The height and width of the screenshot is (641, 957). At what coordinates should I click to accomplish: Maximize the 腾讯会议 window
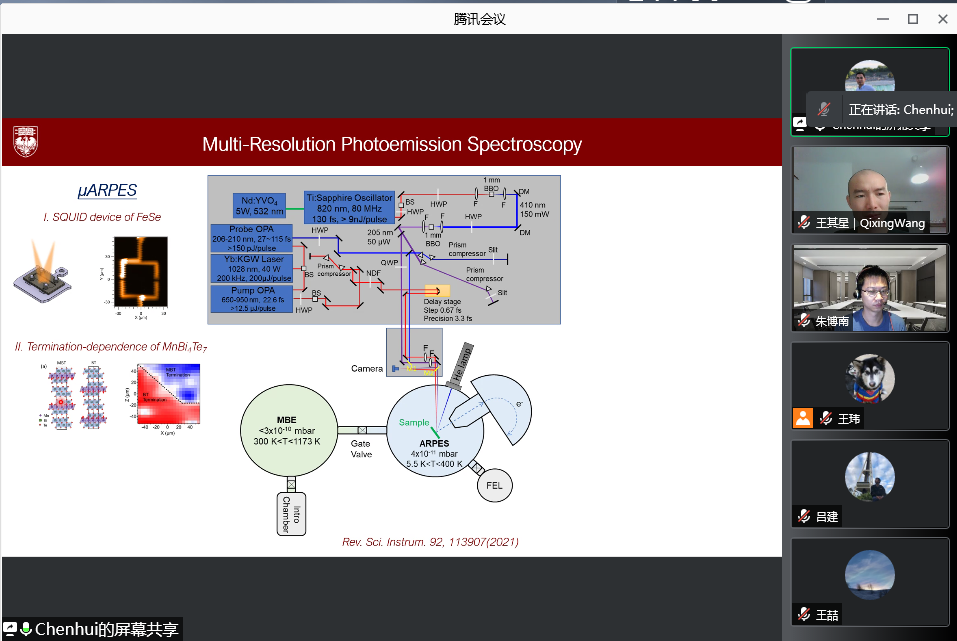pyautogui.click(x=912, y=19)
